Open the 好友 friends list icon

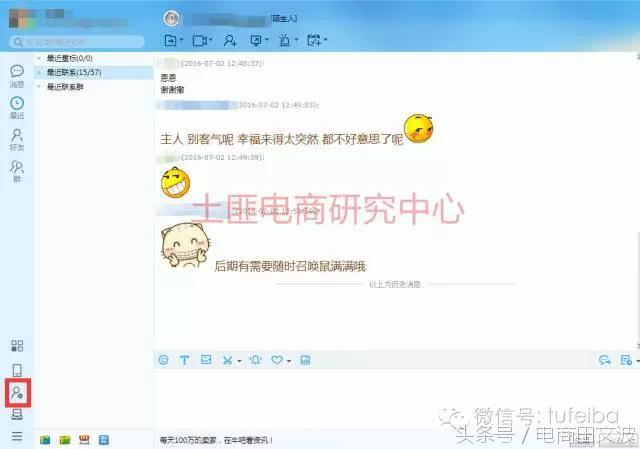[x=17, y=139]
